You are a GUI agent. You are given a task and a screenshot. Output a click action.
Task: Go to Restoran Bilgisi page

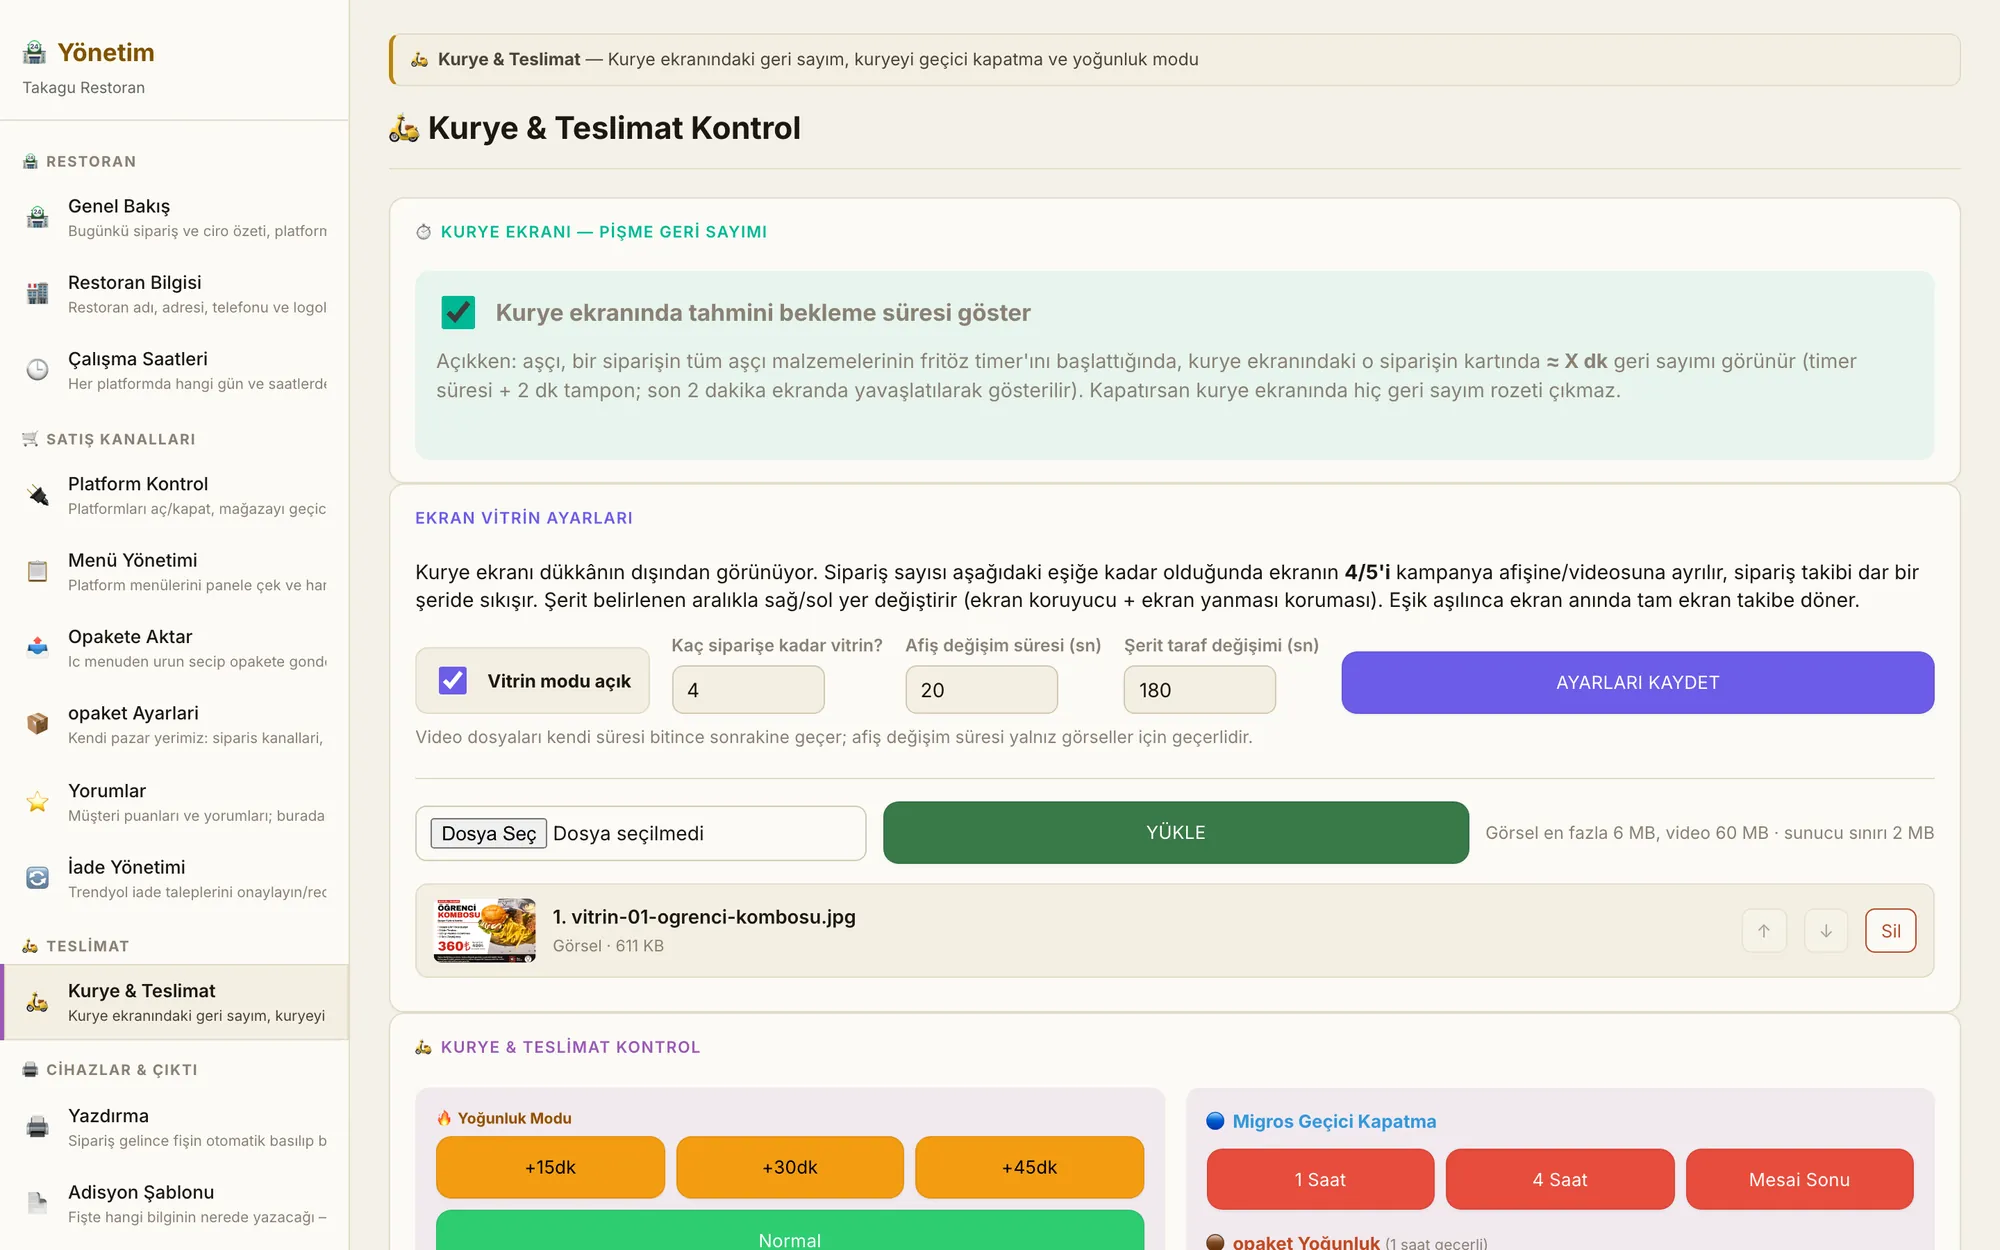pyautogui.click(x=175, y=294)
